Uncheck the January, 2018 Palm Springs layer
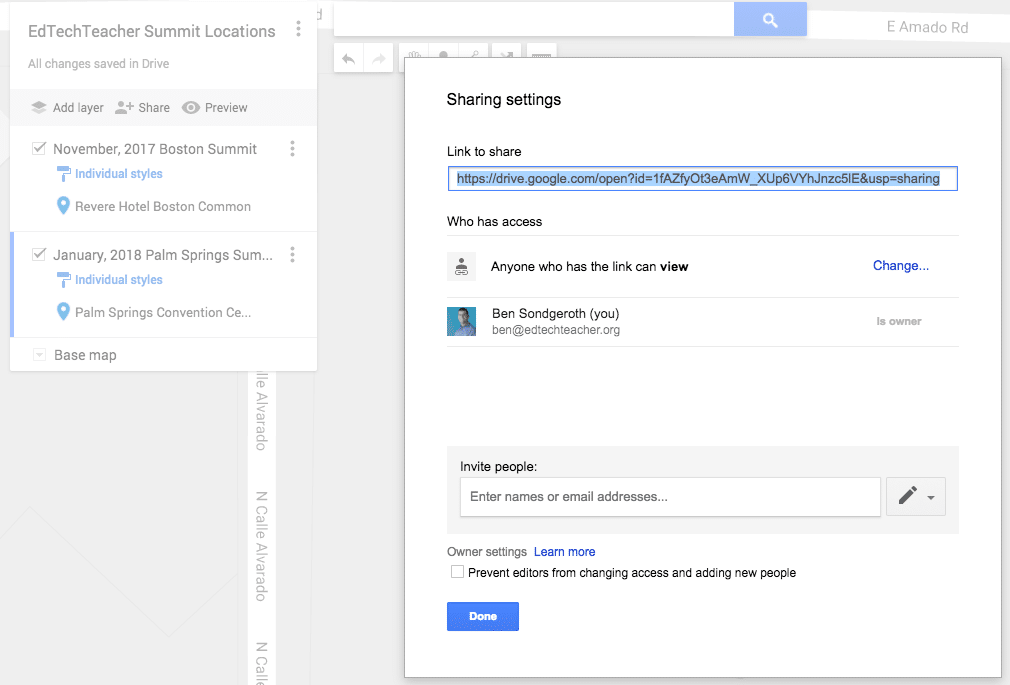Screen dimensions: 1010x685 (x=39, y=255)
